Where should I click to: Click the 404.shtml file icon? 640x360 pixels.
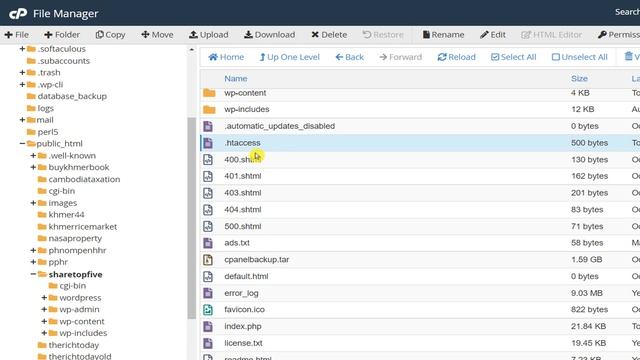[208, 210]
